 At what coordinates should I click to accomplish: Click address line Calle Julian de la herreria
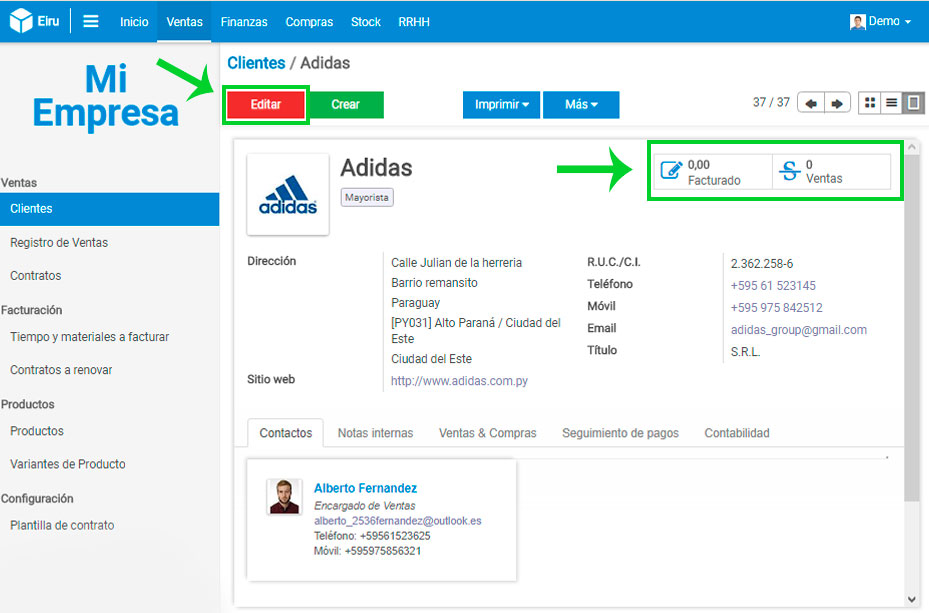pyautogui.click(x=456, y=262)
